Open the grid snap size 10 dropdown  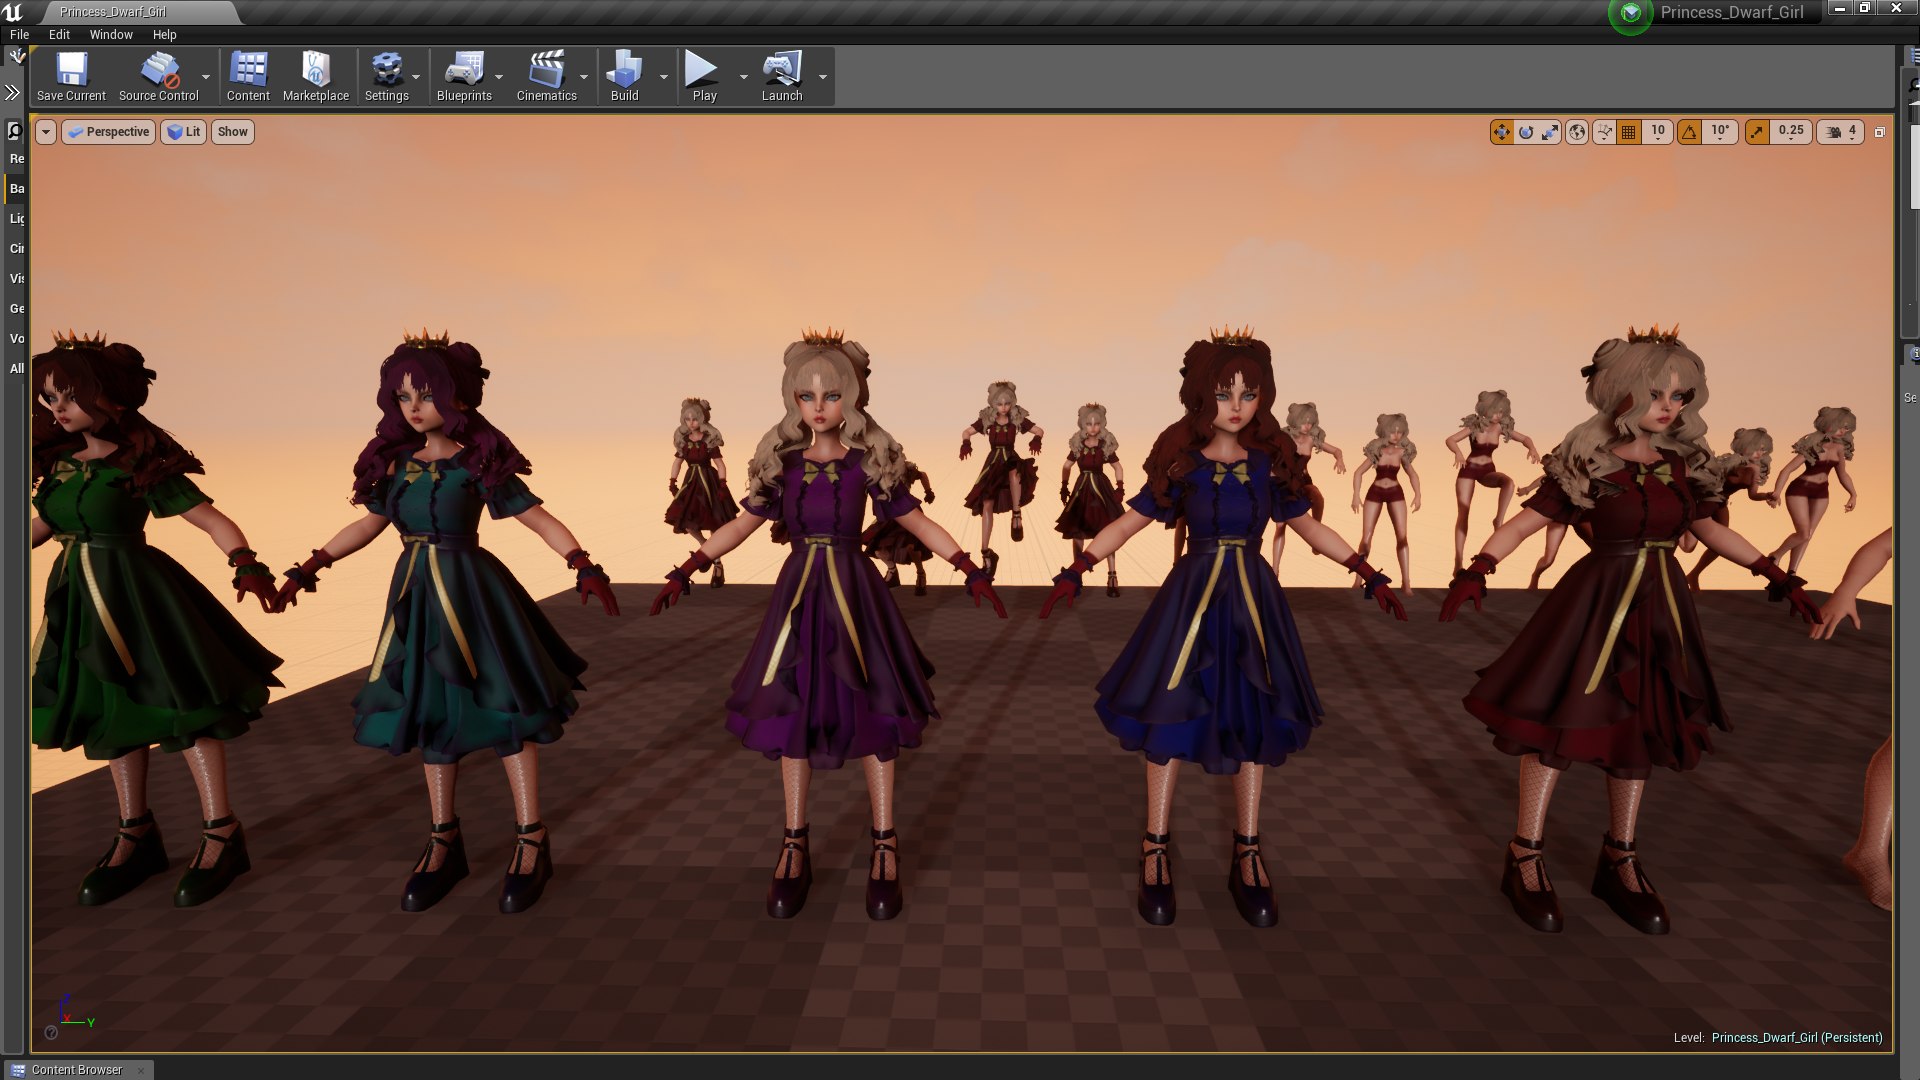point(1658,132)
